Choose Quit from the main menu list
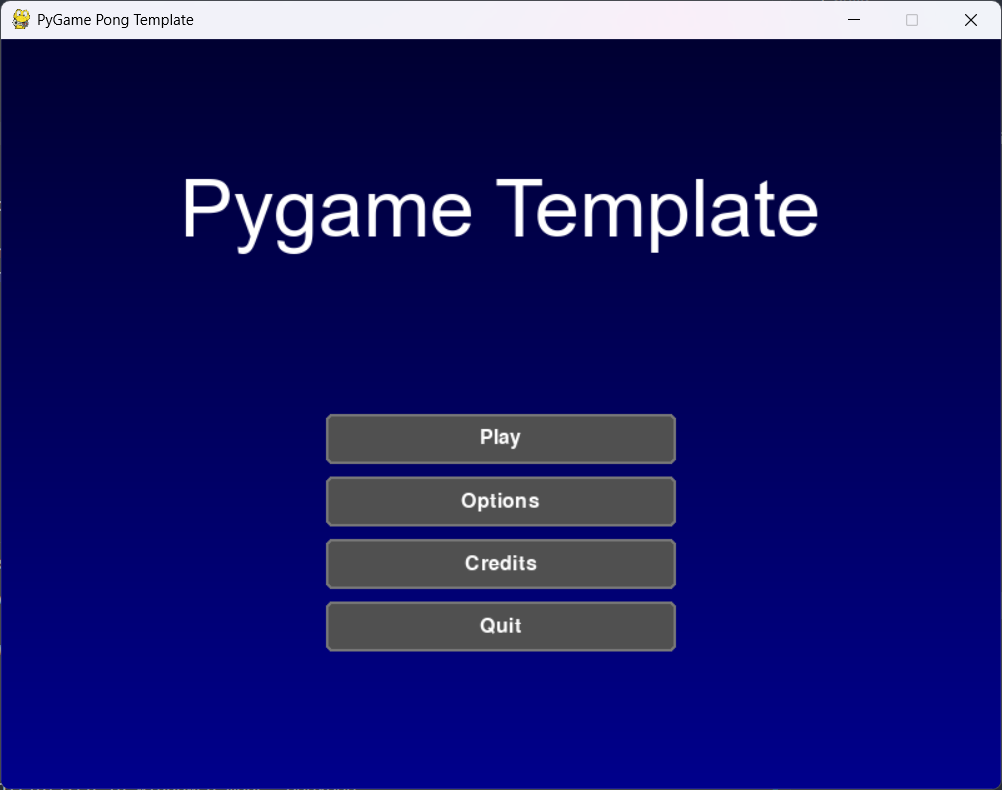Image resolution: width=1002 pixels, height=790 pixels. tap(500, 626)
